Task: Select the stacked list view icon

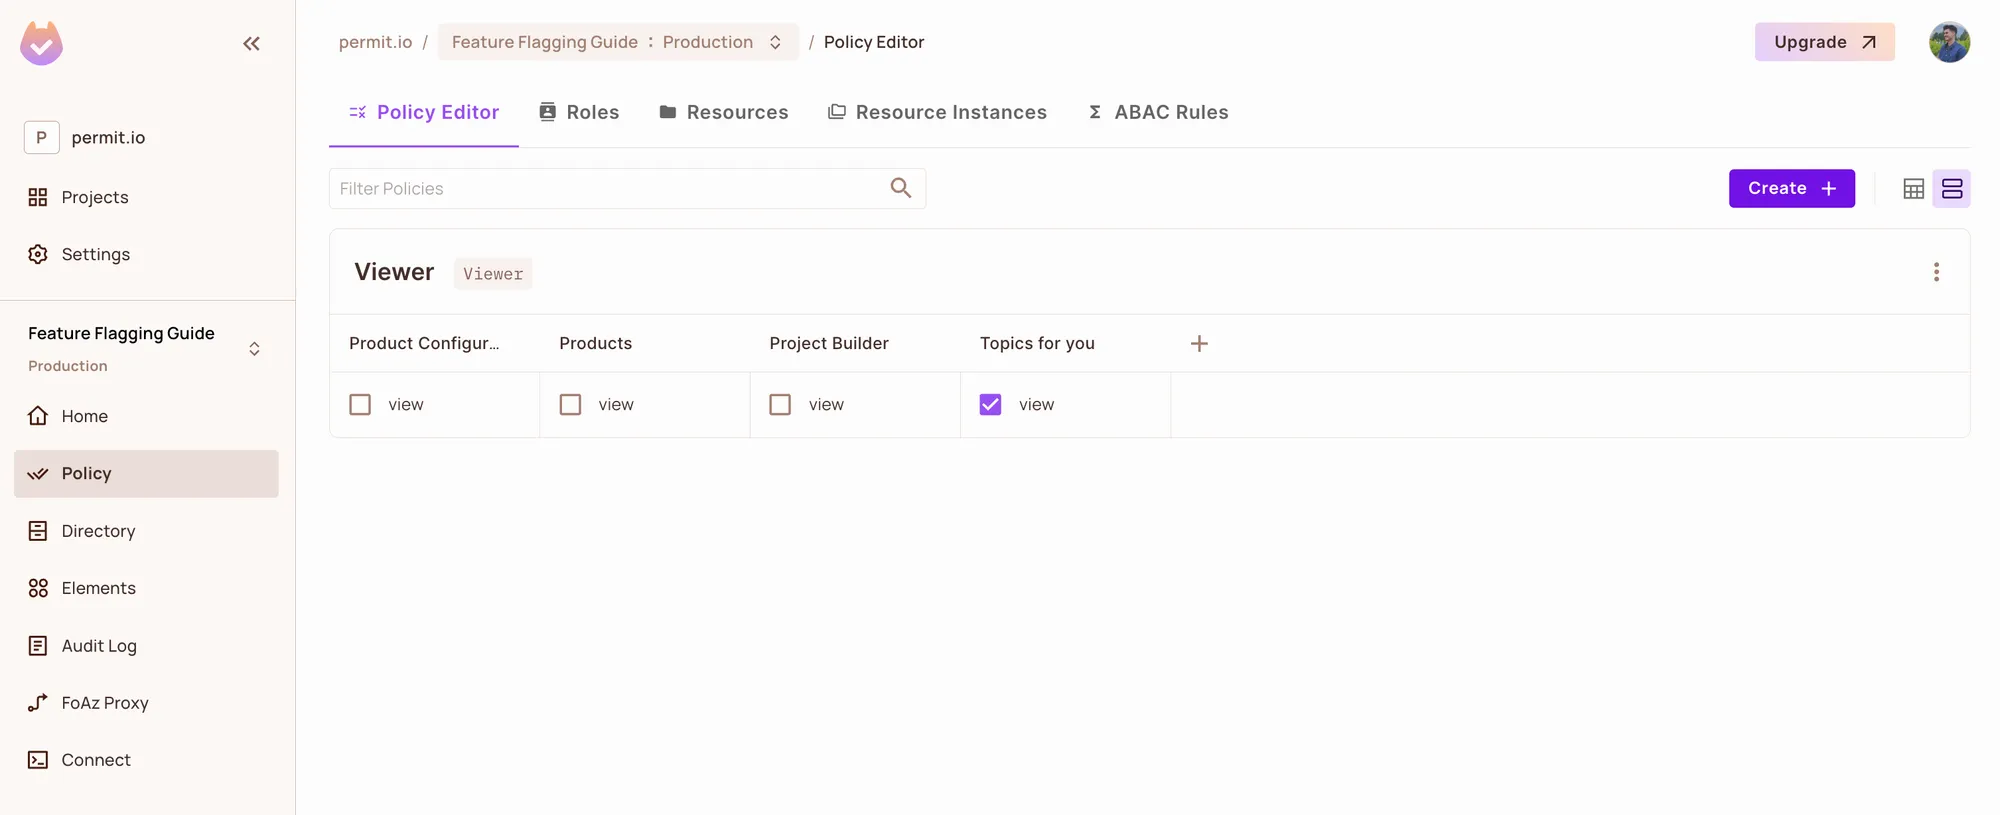Action: [1951, 189]
